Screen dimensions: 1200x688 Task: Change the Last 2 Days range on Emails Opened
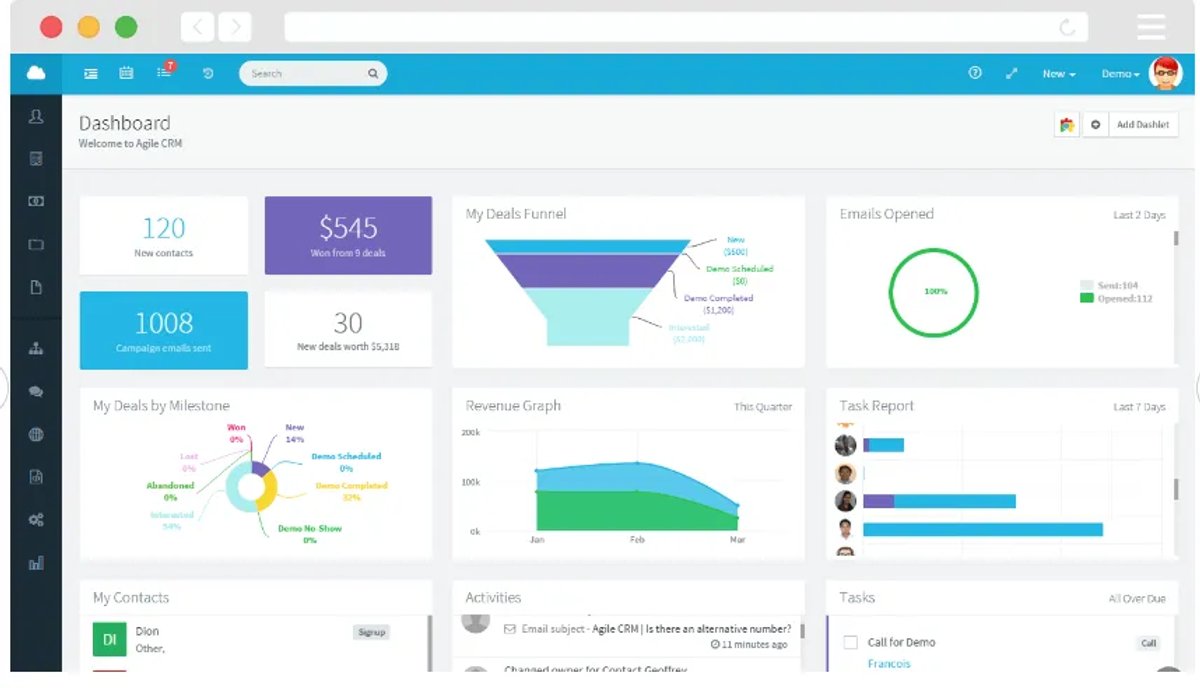1139,215
